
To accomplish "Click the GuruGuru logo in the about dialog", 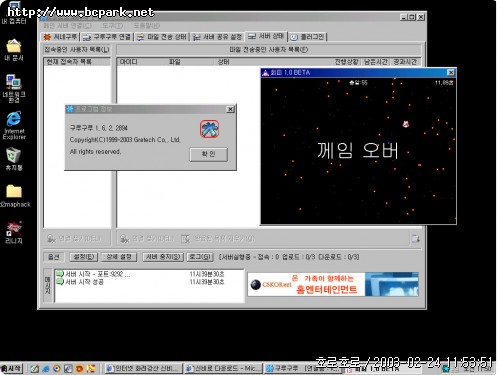I will click(209, 129).
